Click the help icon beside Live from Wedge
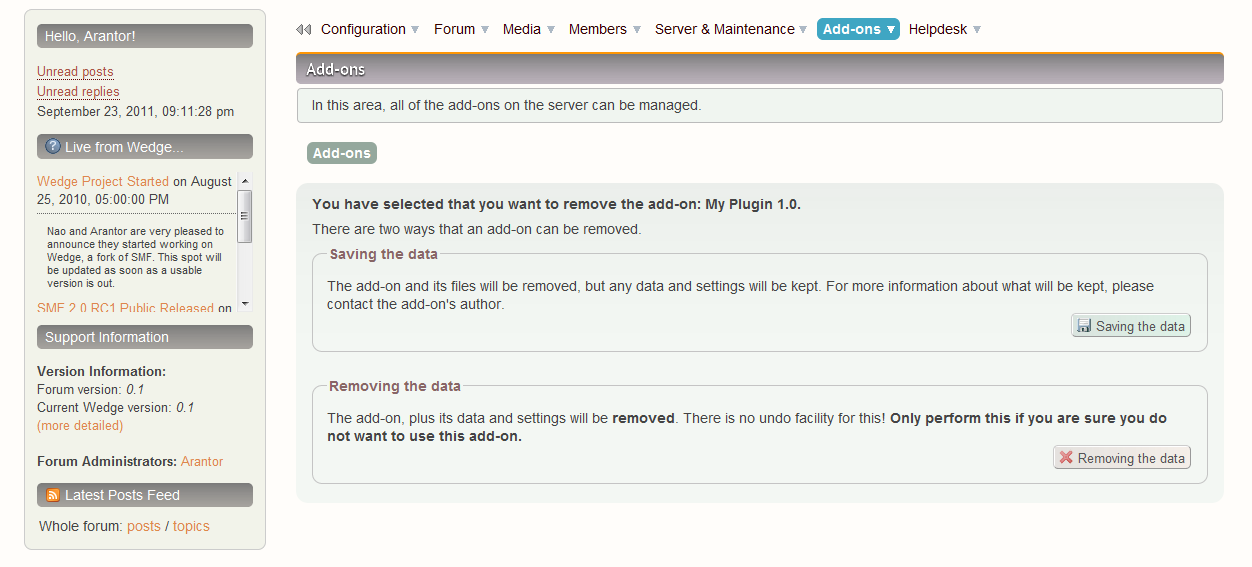Screen dimensions: 1252x567 pyautogui.click(x=53, y=147)
